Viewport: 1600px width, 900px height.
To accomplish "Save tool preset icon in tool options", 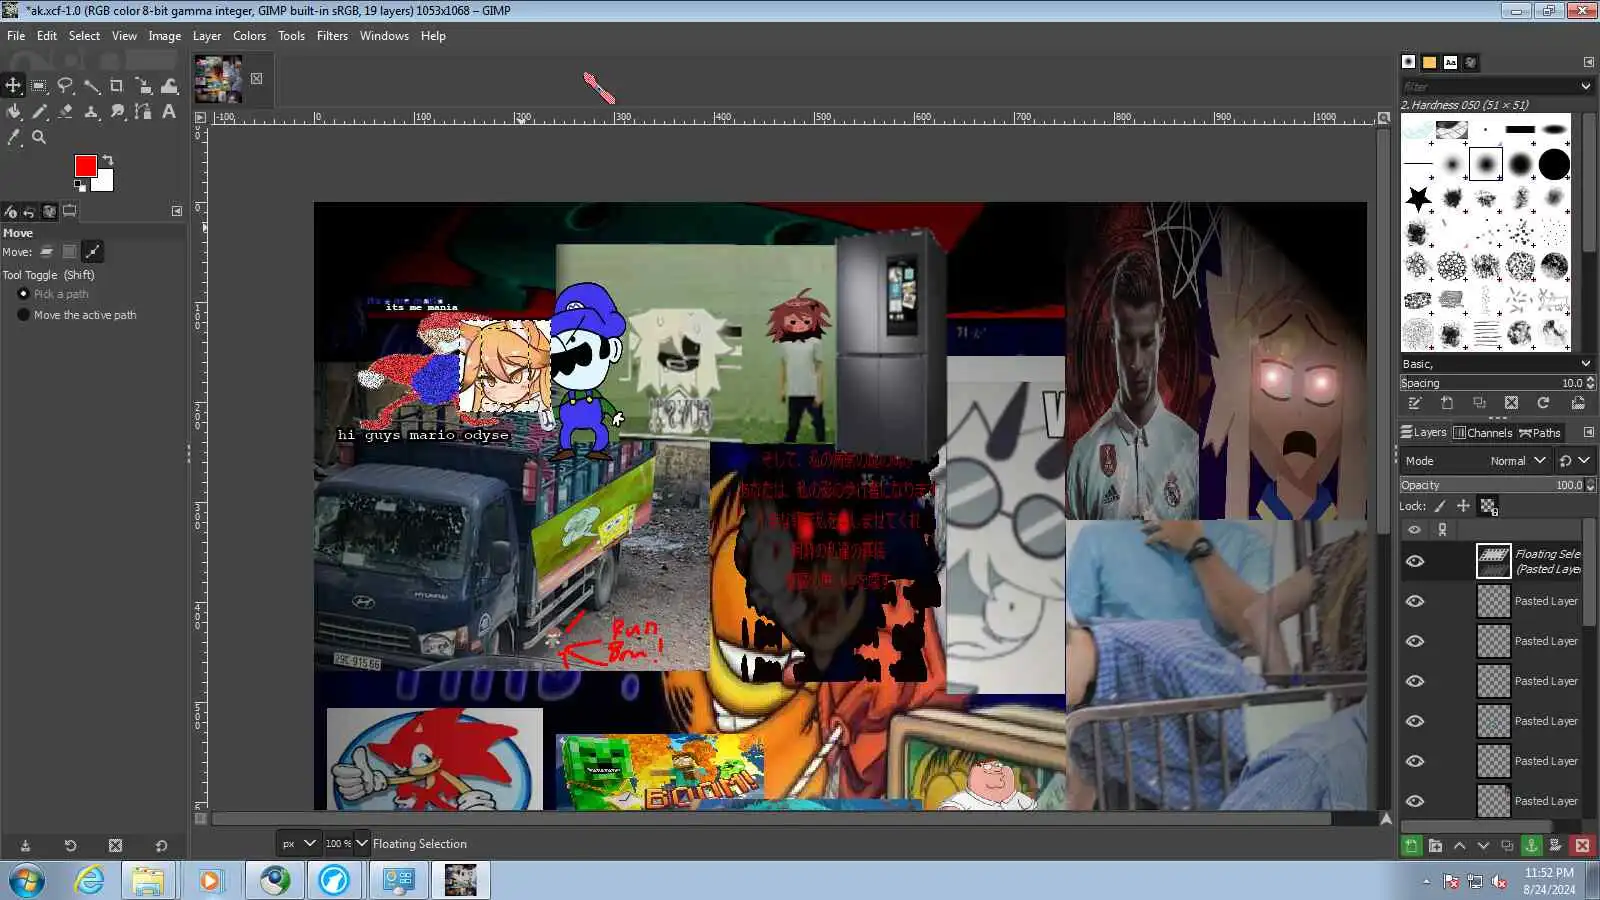I will (25, 845).
